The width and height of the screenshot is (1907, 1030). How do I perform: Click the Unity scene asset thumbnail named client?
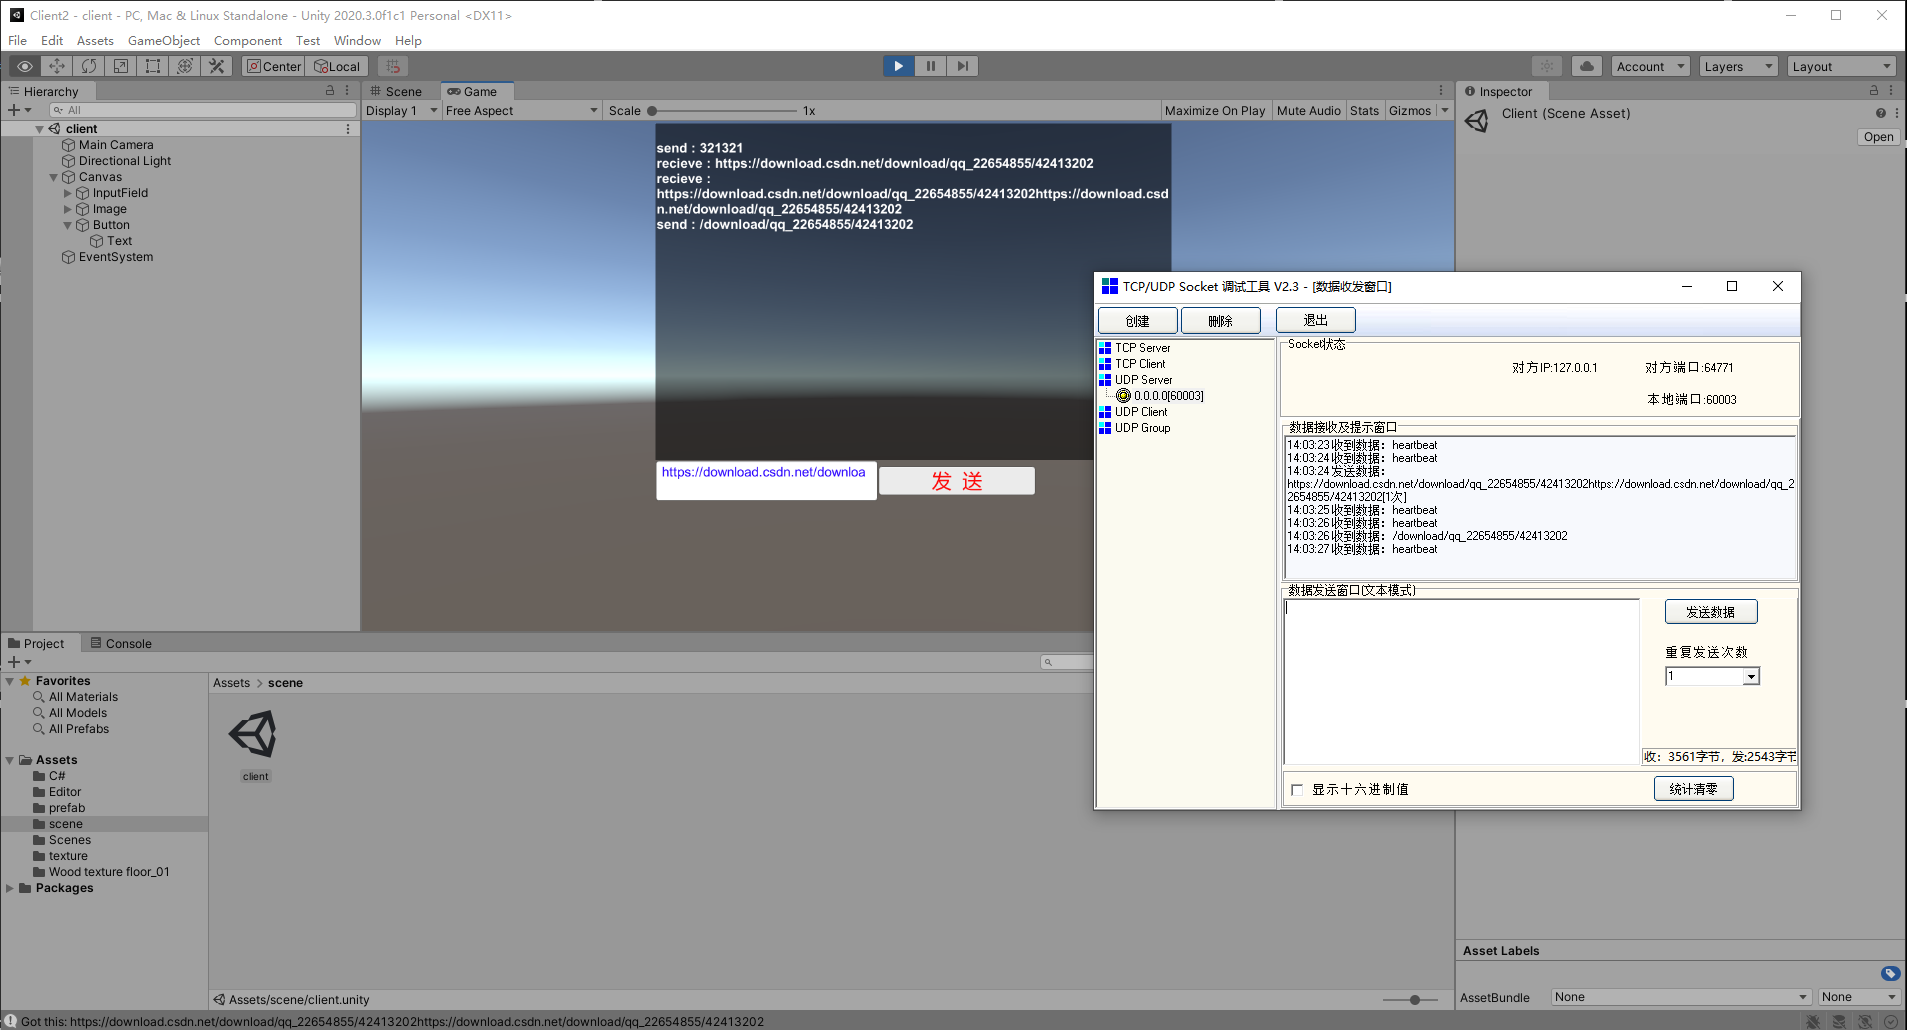coord(255,735)
